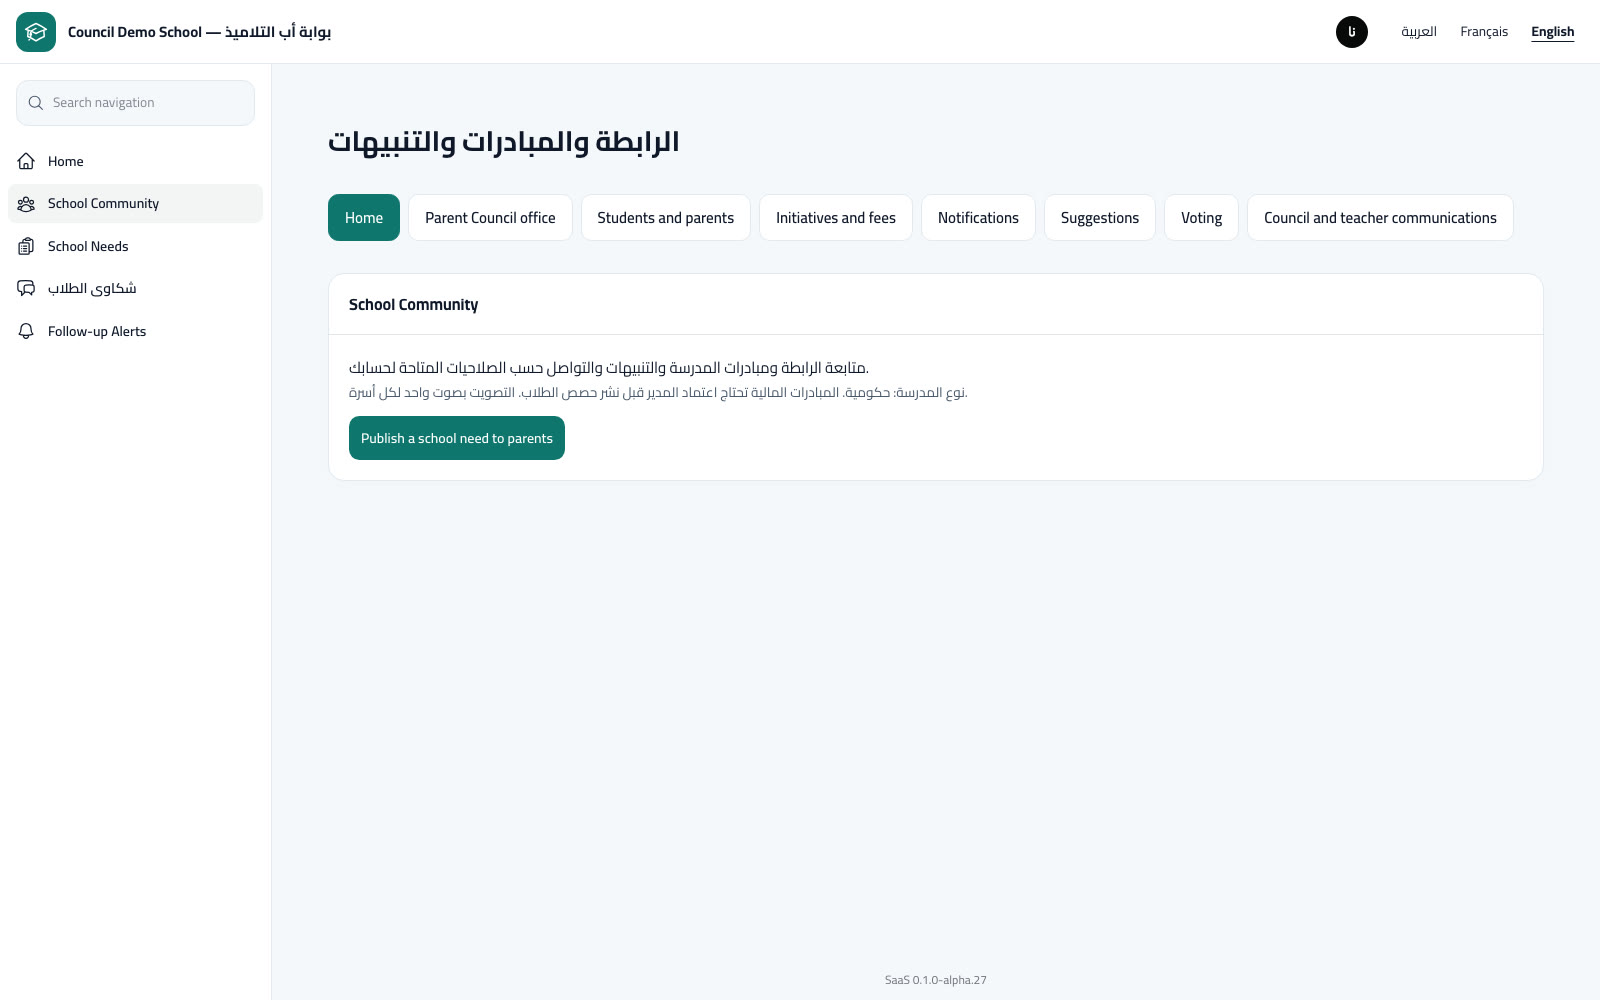Open the Students and parents tab
The width and height of the screenshot is (1600, 1000).
666,217
